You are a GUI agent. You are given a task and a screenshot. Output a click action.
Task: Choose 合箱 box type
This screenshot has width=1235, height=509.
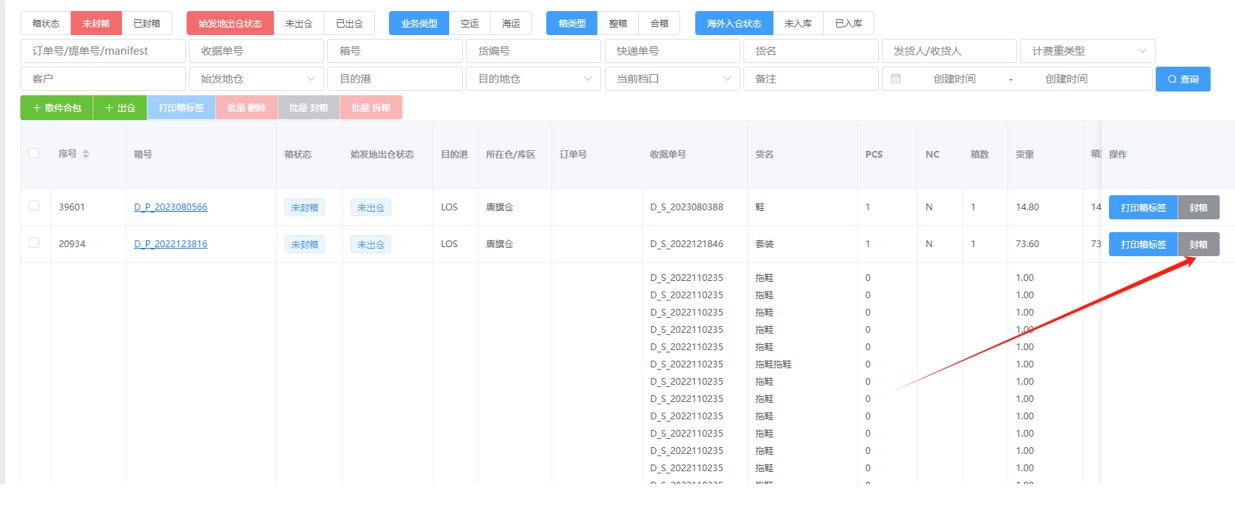659,23
